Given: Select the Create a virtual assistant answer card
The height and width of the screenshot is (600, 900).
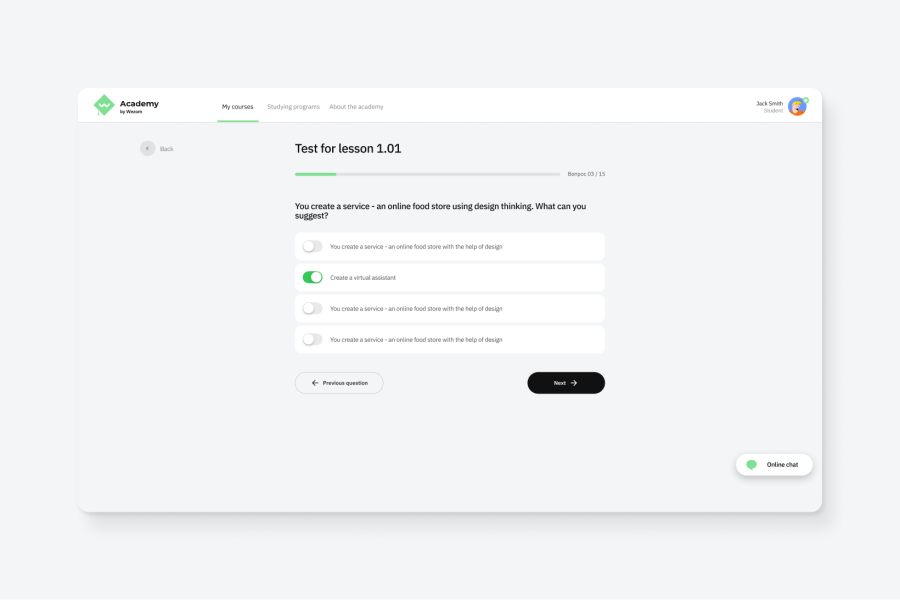Looking at the screenshot, I should (x=450, y=277).
